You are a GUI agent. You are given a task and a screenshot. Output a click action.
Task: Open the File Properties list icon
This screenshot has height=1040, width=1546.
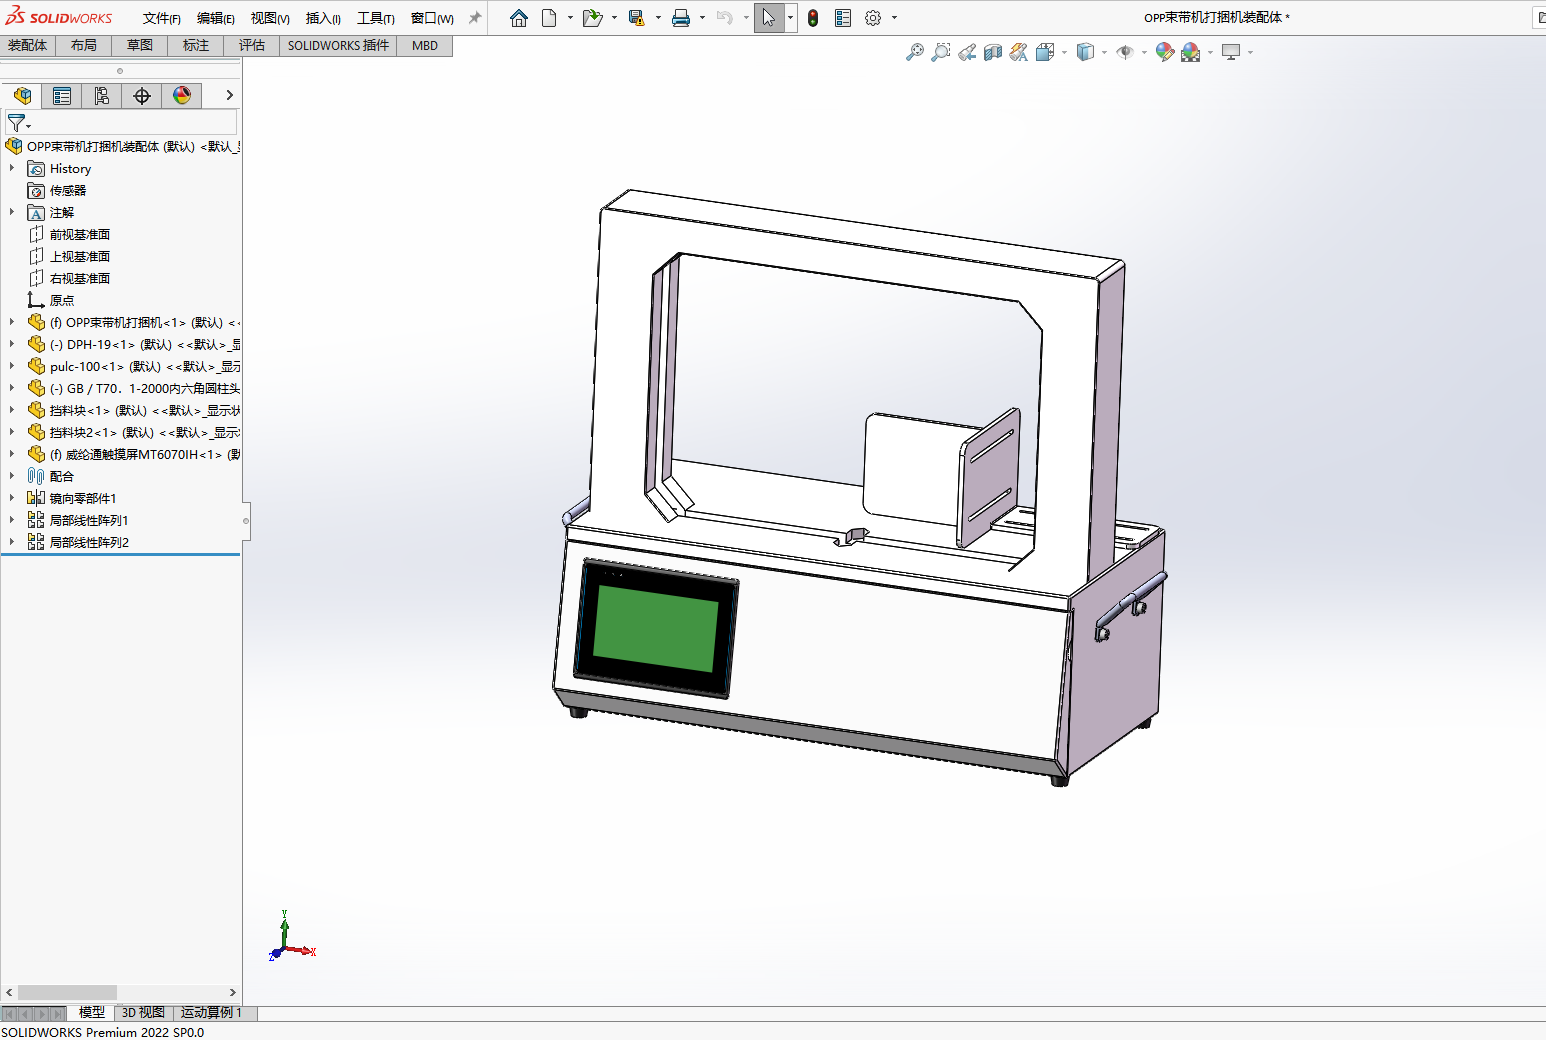pos(843,18)
